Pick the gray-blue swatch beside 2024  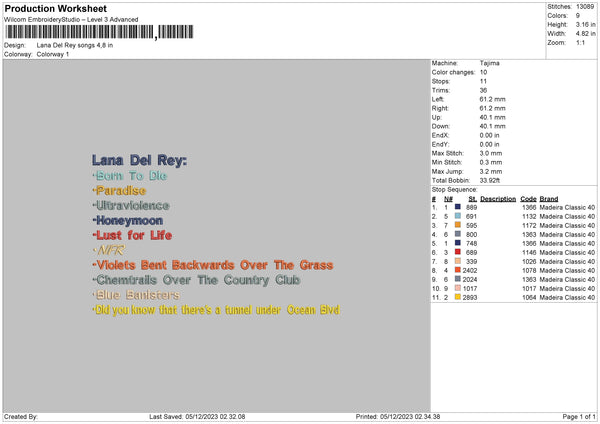(x=458, y=279)
